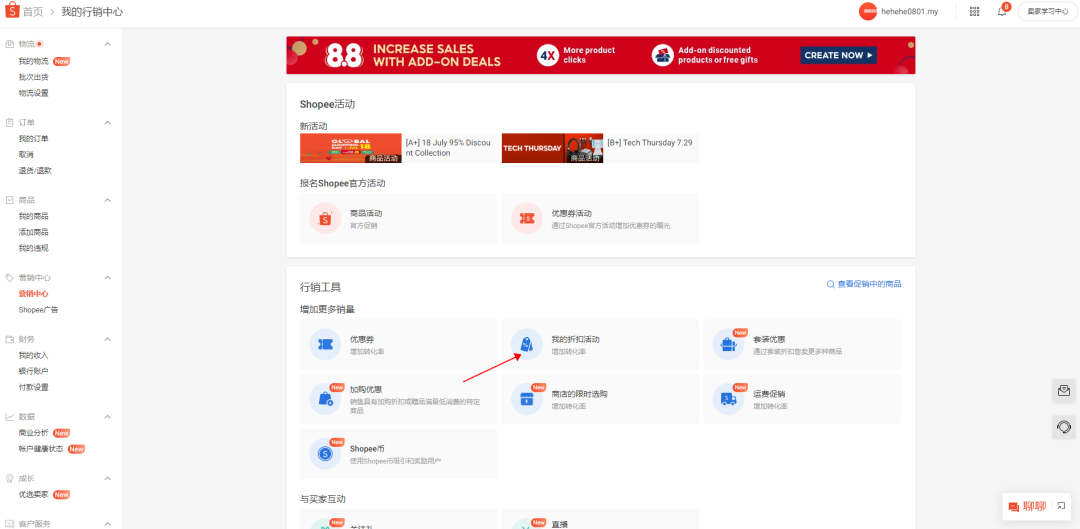This screenshot has height=529, width=1080.
Task: Collapse the 营销中心 sidebar section
Action: tap(107, 278)
